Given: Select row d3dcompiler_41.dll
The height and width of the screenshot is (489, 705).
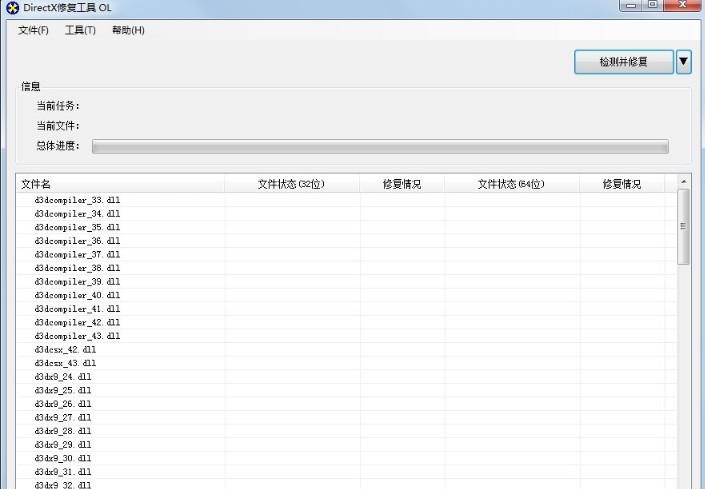Looking at the screenshot, I should click(x=347, y=309).
